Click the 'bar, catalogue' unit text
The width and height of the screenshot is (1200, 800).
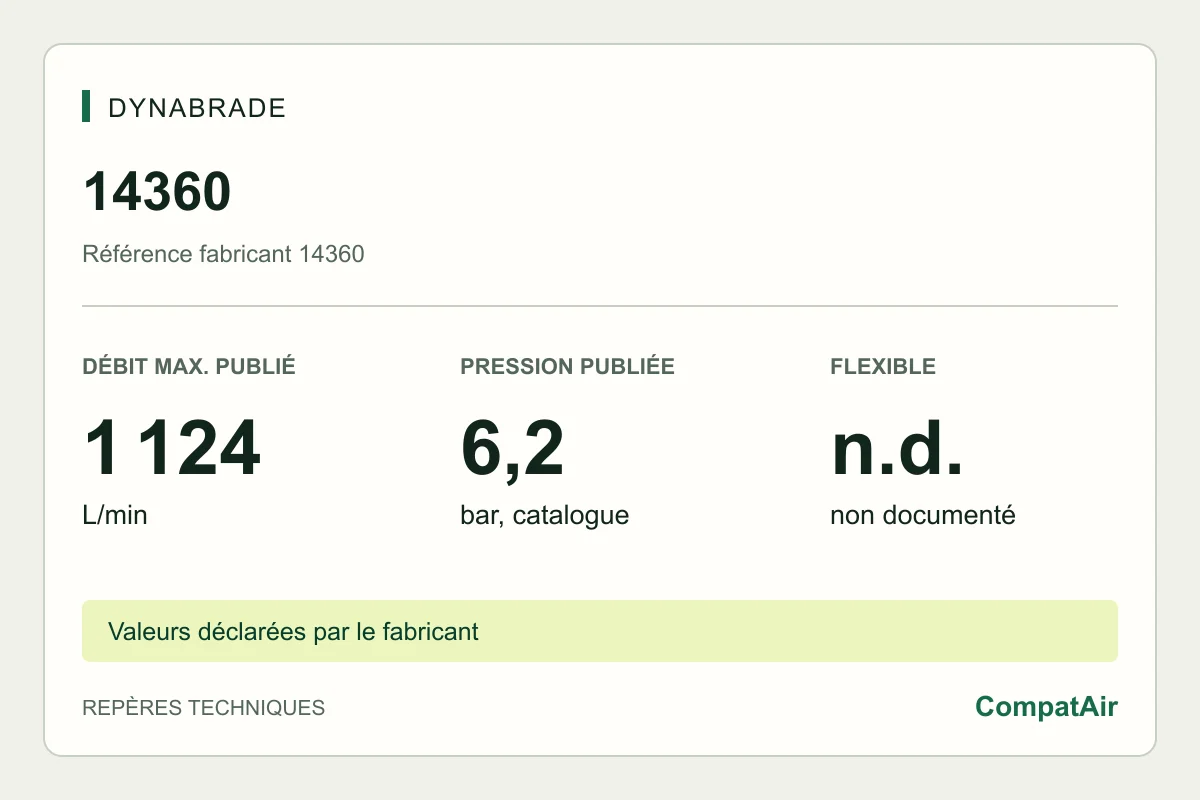pos(545,516)
